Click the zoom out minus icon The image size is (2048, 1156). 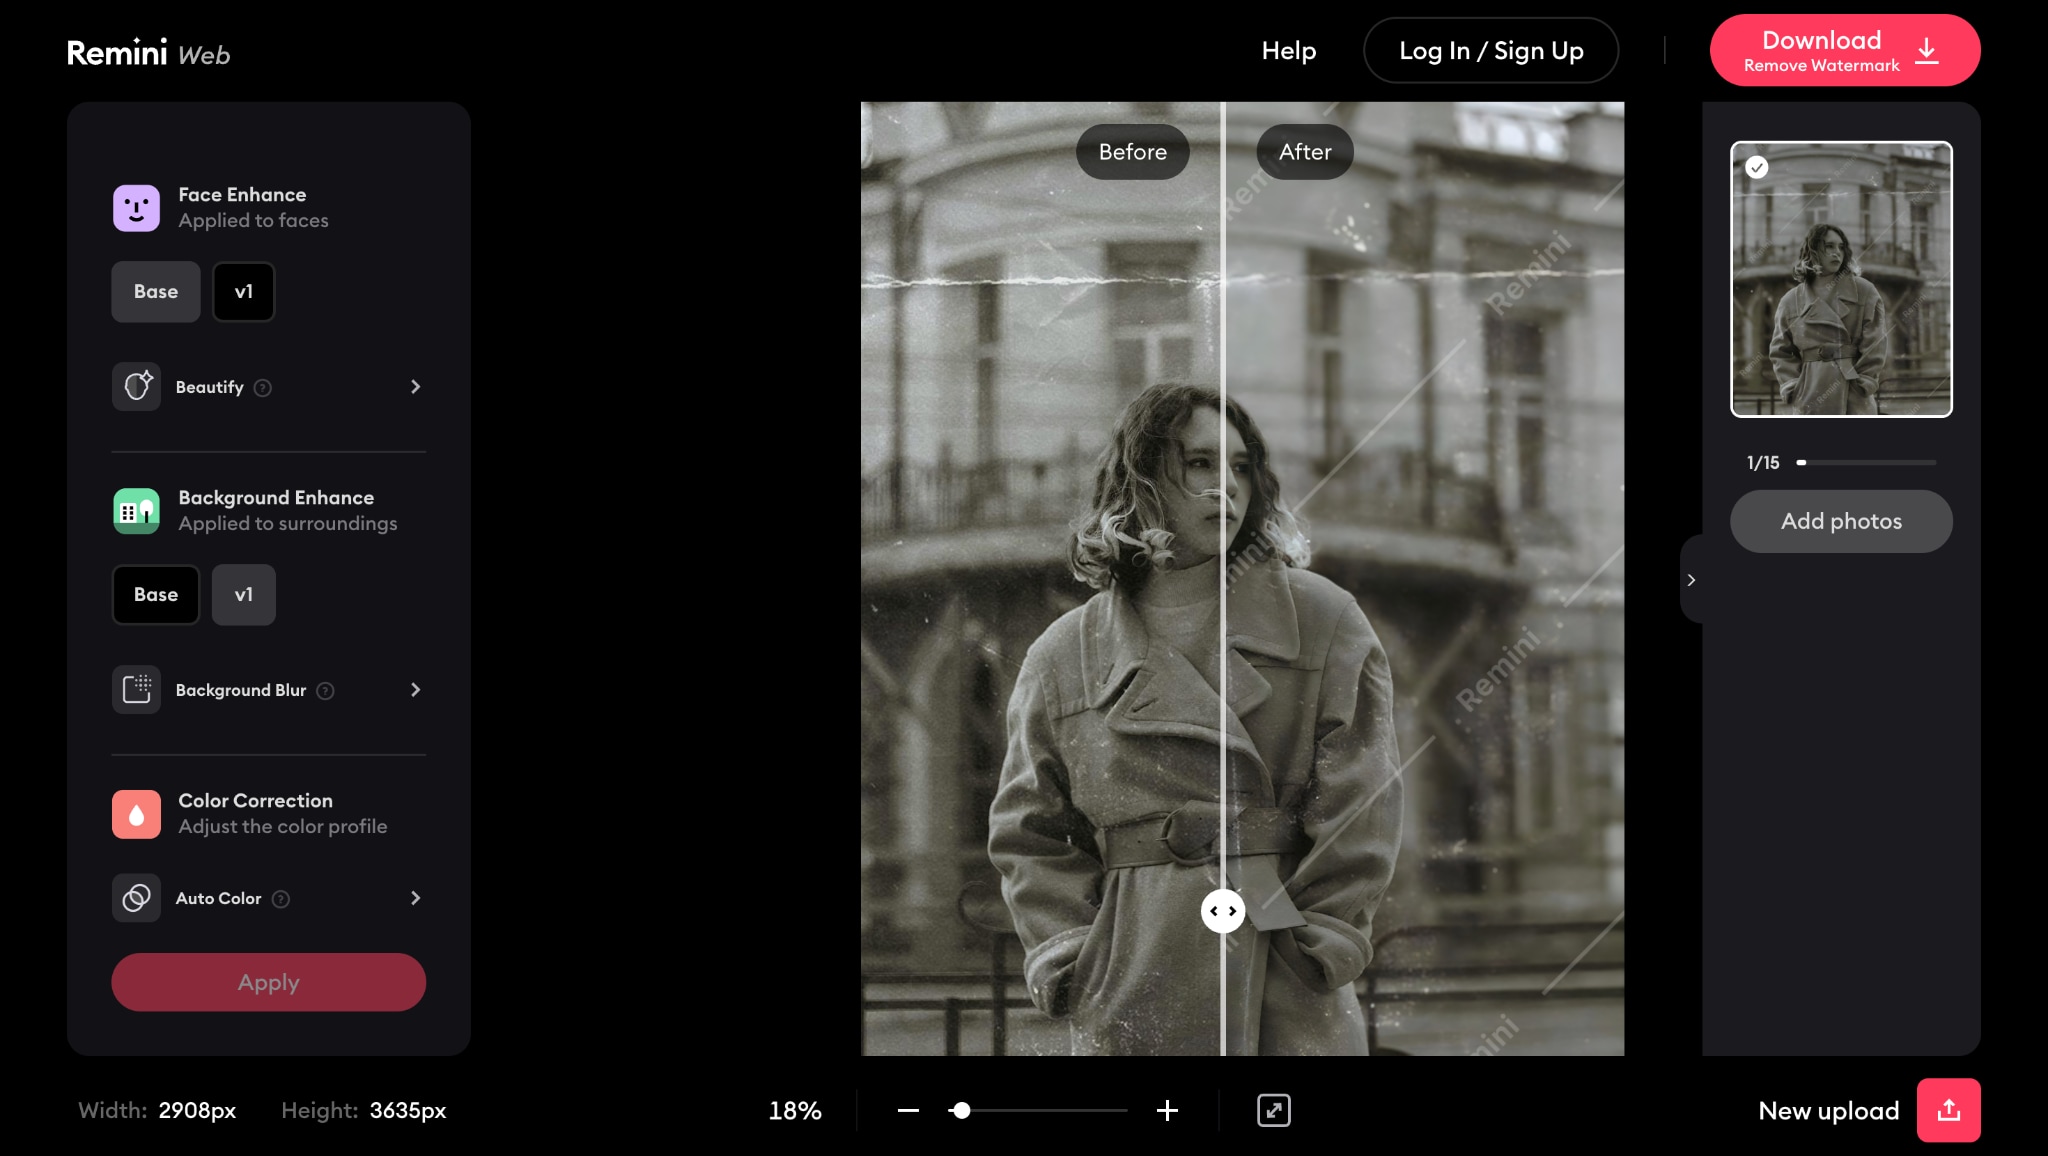coord(908,1111)
